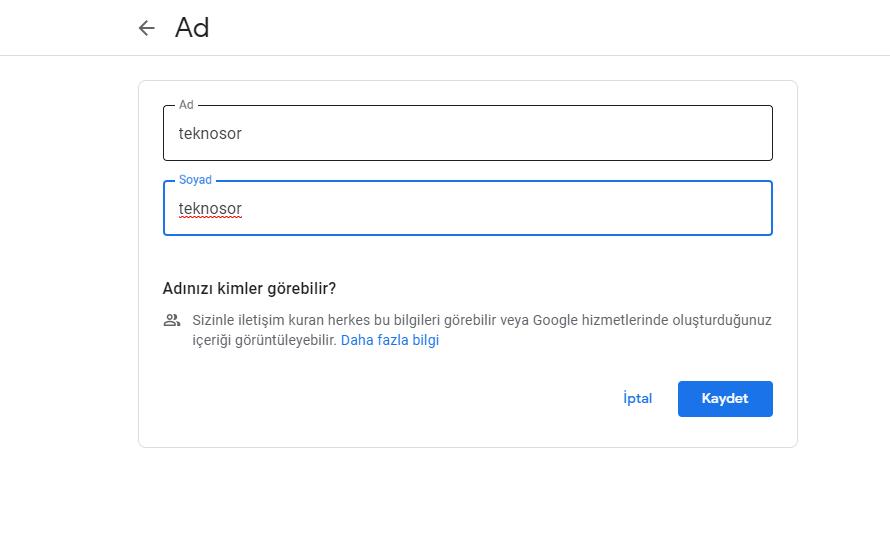
Task: Click the blue Soyad field label
Action: (195, 180)
